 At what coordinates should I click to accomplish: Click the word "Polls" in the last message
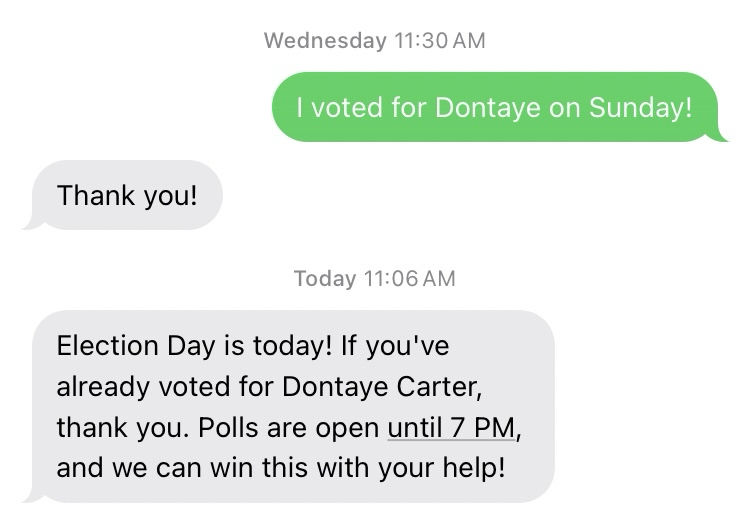[227, 427]
